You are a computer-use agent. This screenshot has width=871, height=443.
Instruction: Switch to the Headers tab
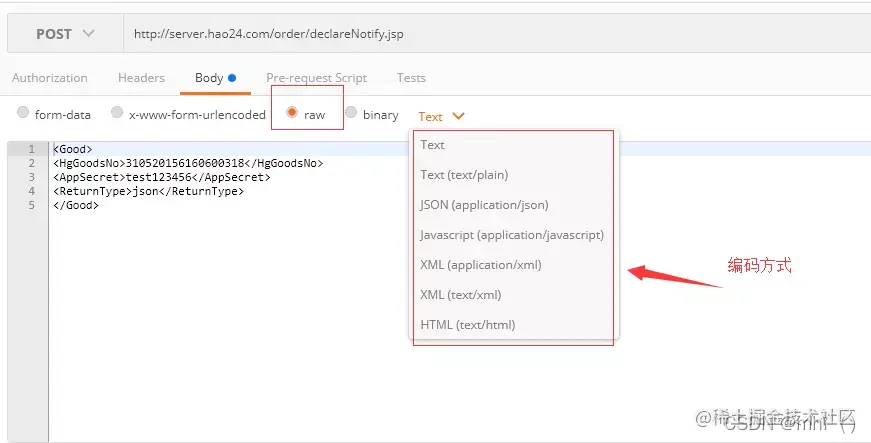click(x=141, y=78)
